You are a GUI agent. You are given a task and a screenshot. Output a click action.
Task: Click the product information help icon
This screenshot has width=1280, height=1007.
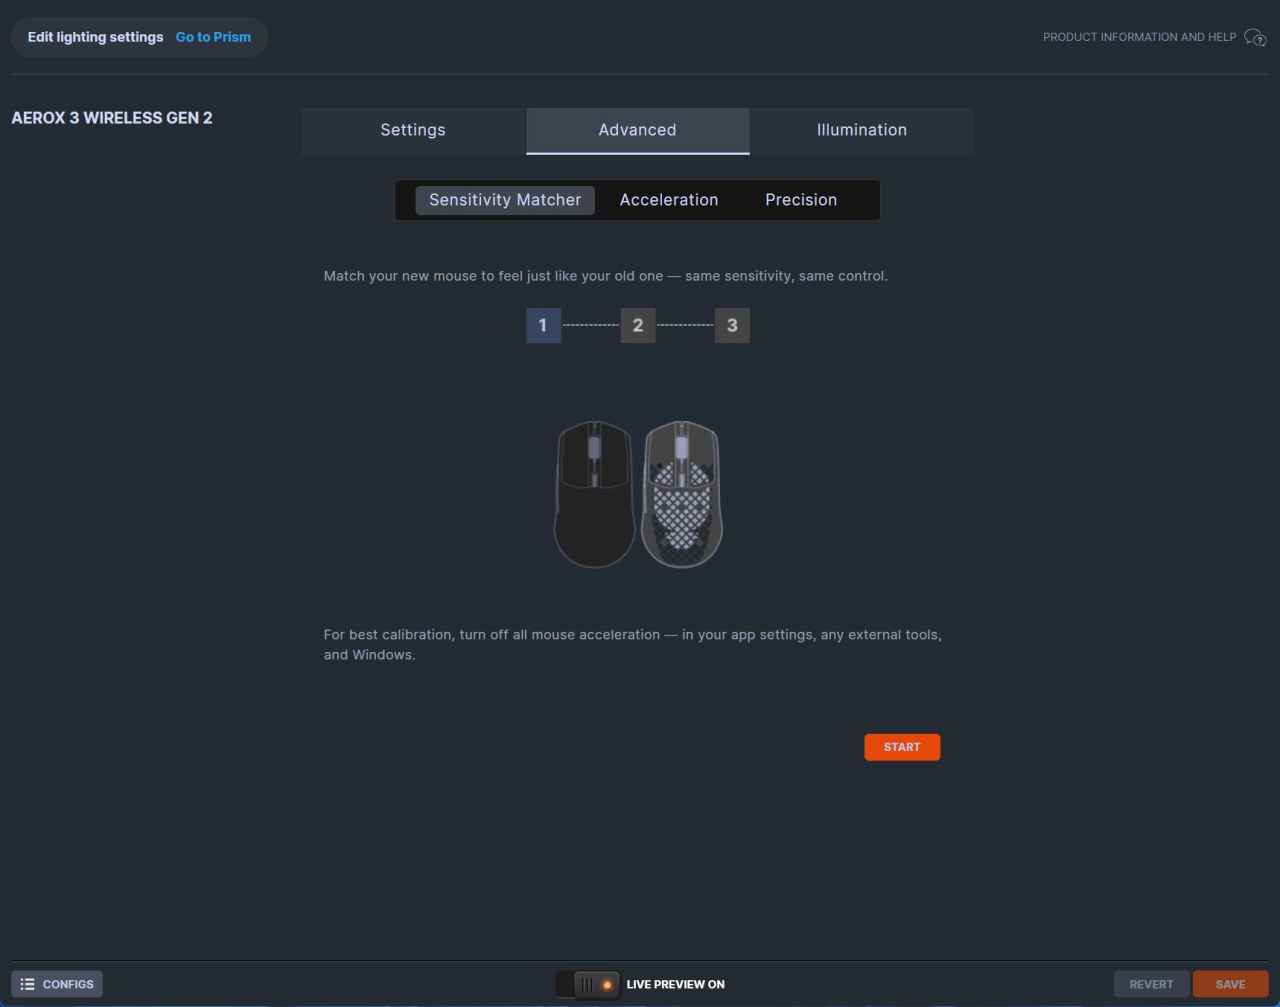click(x=1255, y=37)
